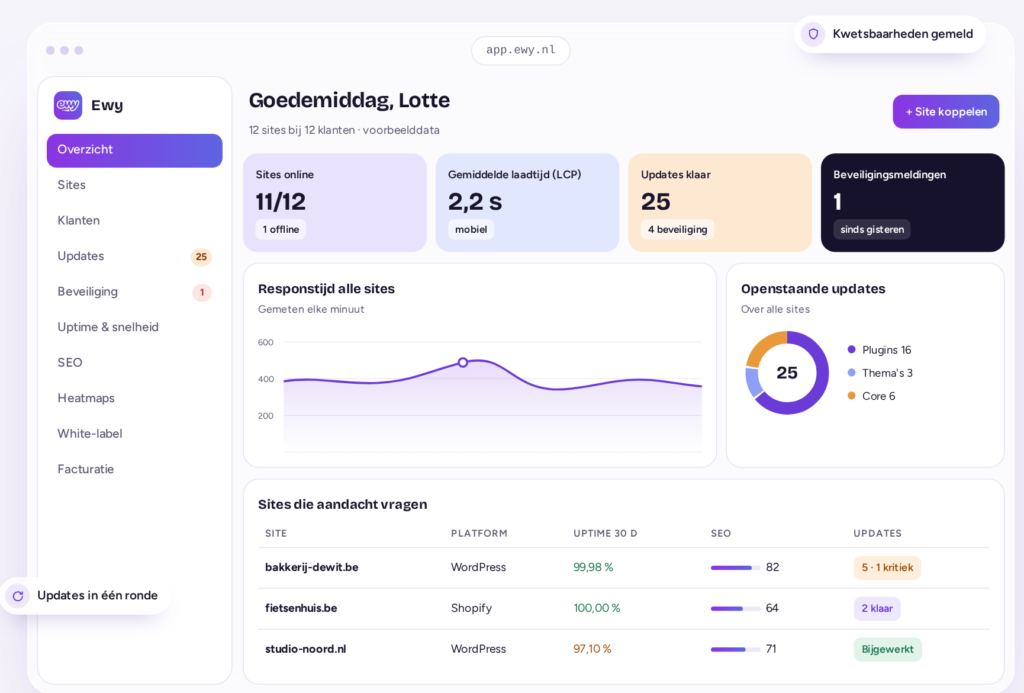Click the blue Thema's legend dot
The height and width of the screenshot is (693, 1024).
(x=852, y=372)
